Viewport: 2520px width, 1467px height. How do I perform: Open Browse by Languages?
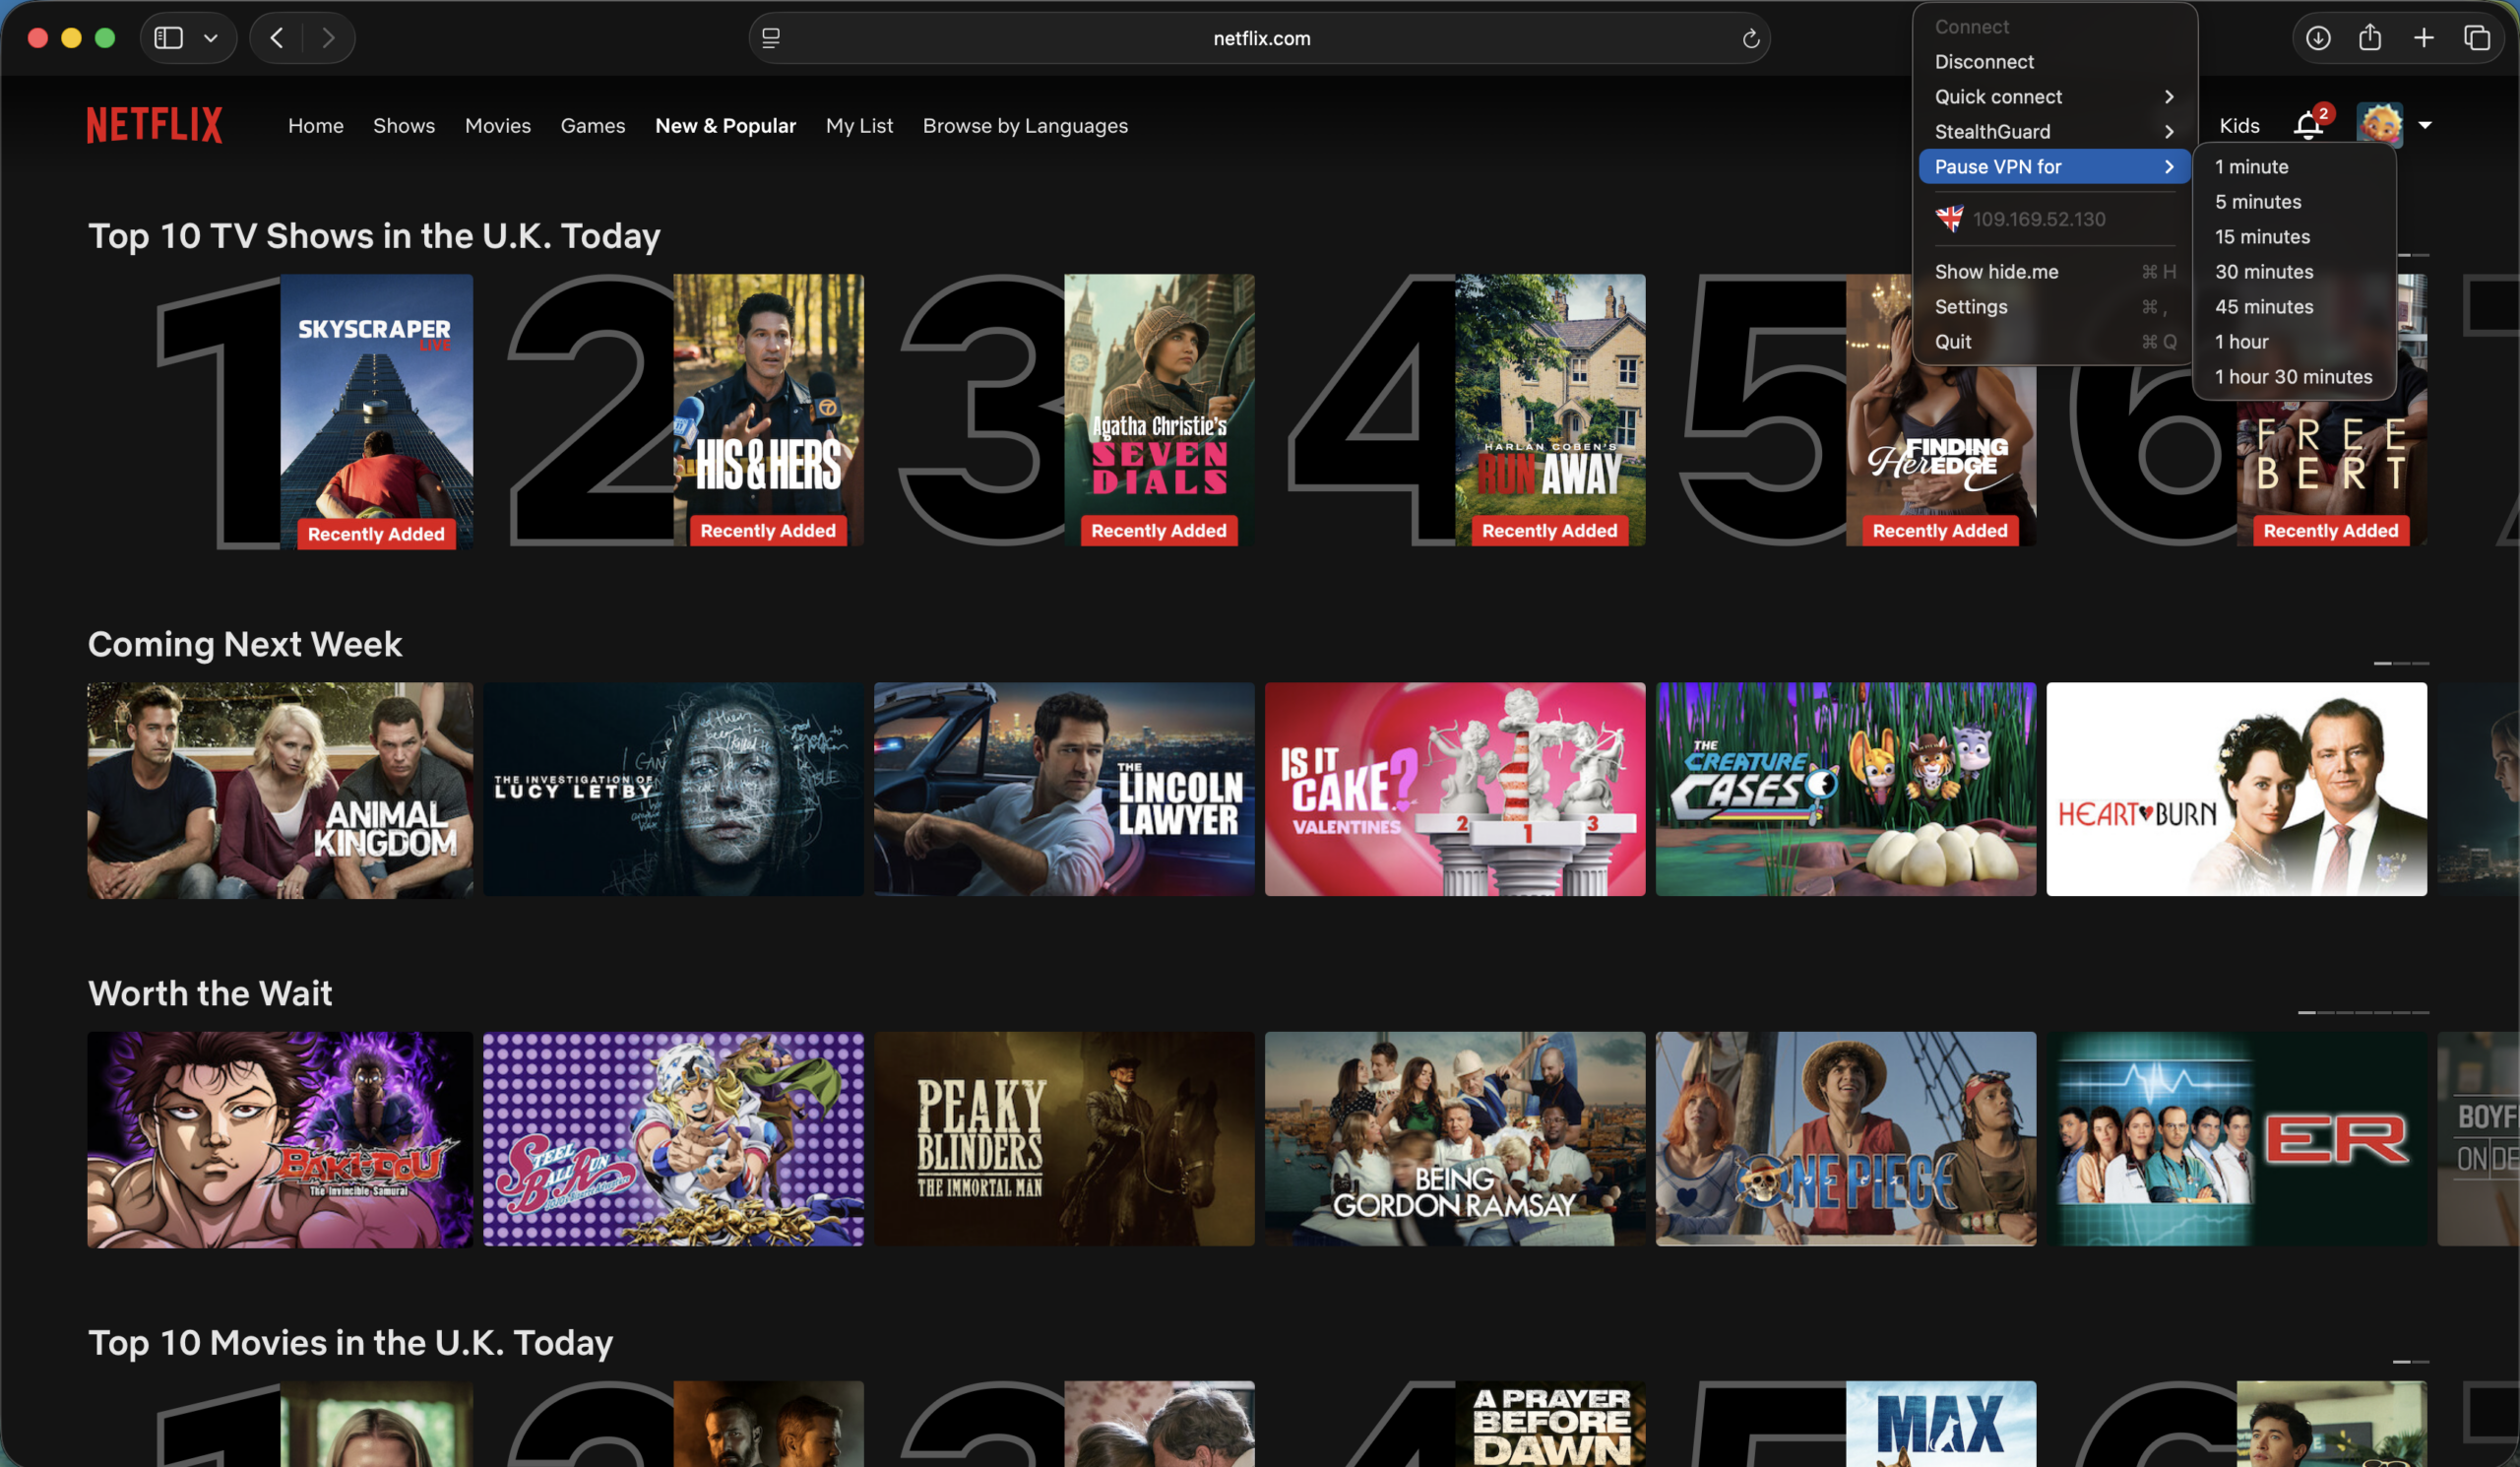click(1025, 126)
